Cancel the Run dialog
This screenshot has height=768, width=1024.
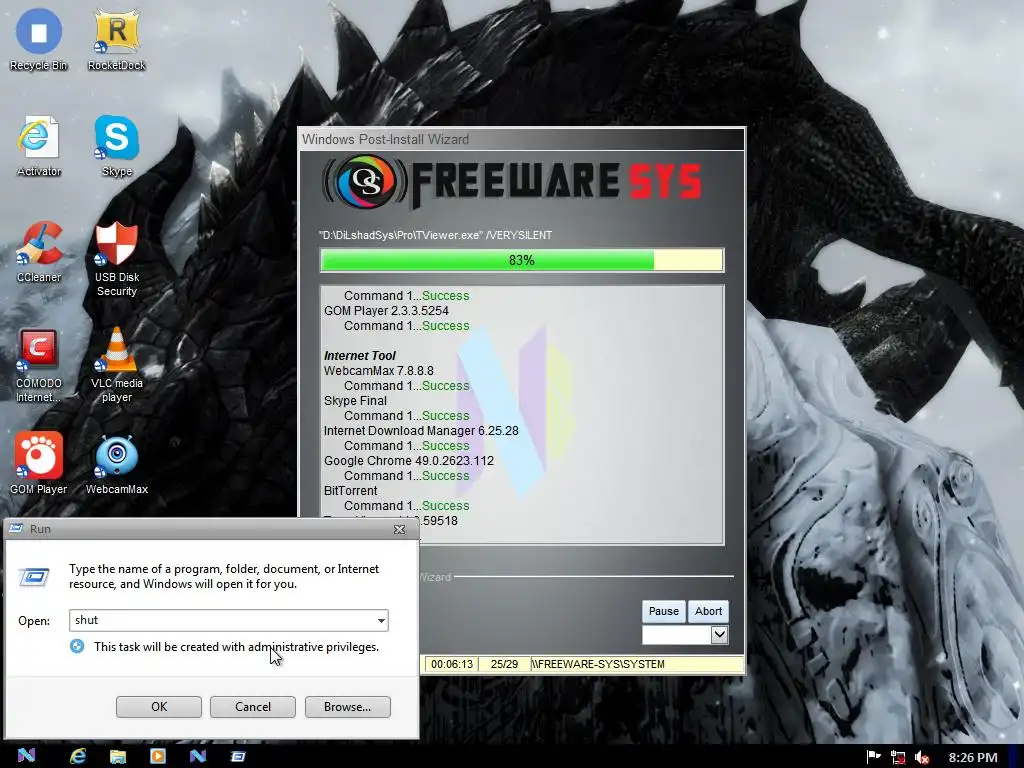point(253,707)
